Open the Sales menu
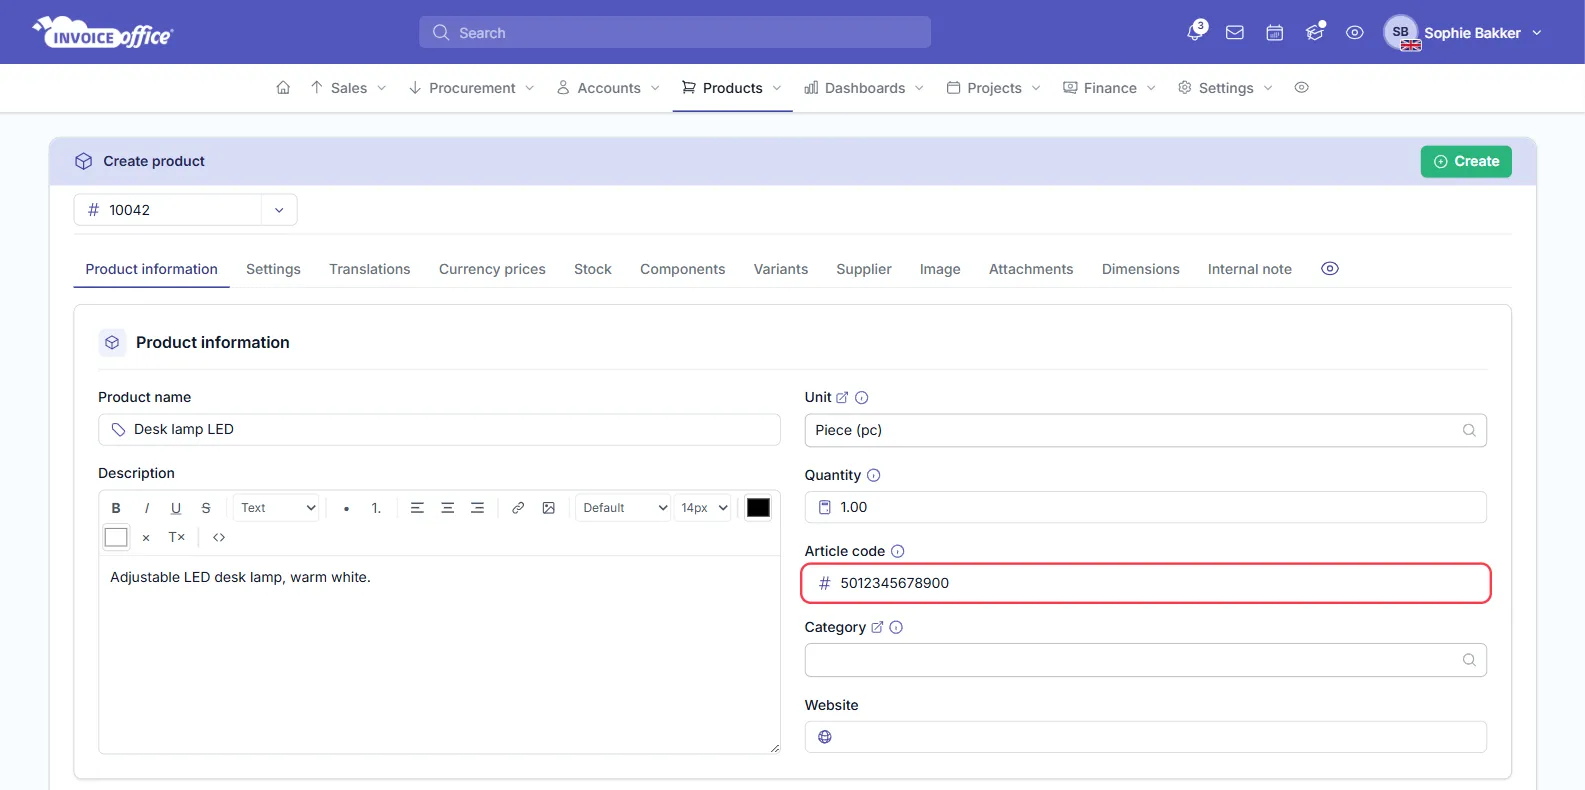 [x=348, y=88]
